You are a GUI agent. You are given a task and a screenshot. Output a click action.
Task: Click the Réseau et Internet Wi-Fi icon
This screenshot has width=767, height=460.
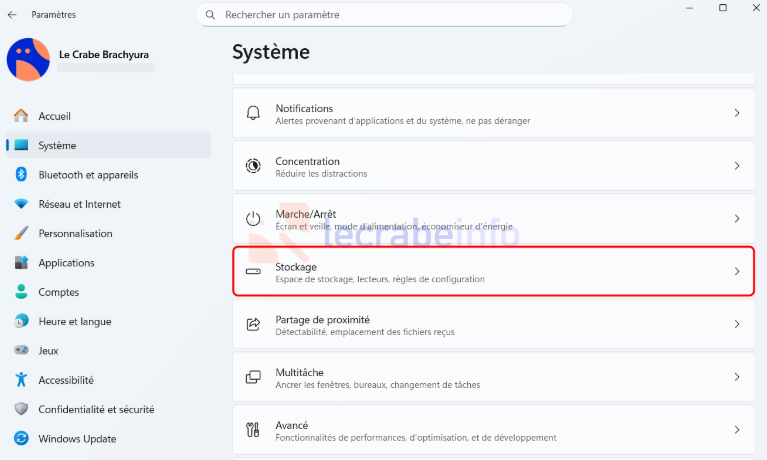pos(21,204)
